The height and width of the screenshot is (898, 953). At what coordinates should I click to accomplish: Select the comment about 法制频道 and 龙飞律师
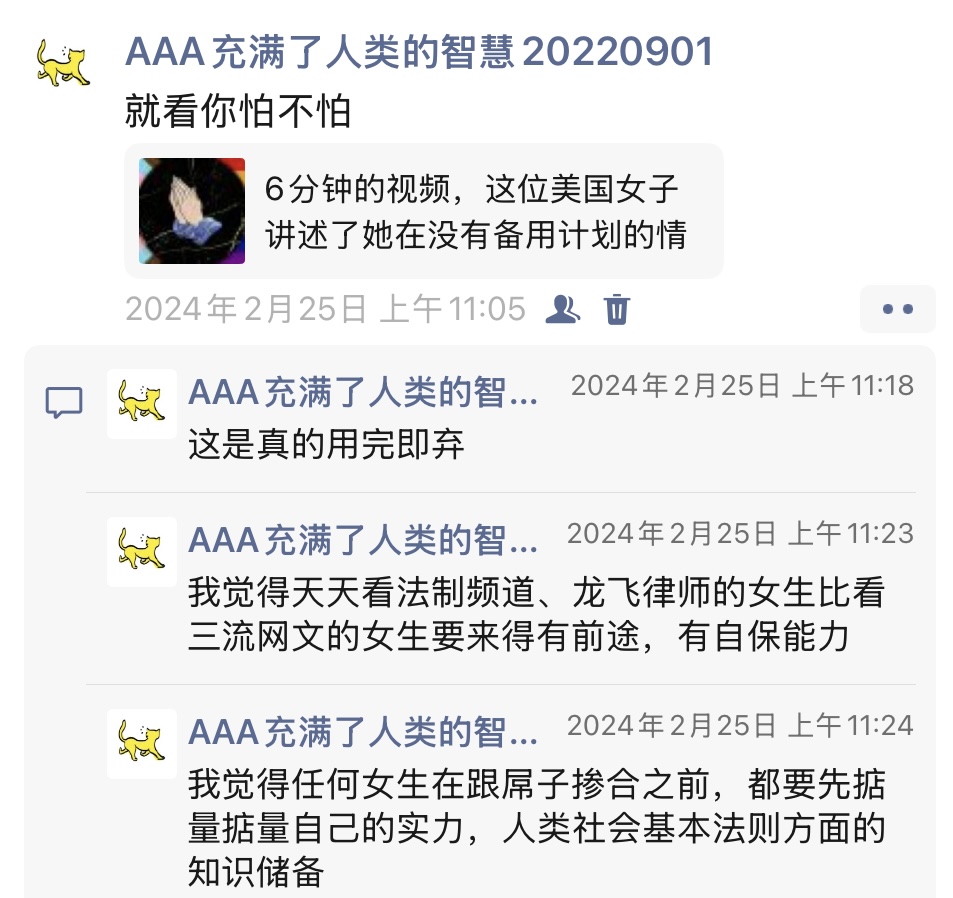pyautogui.click(x=536, y=614)
